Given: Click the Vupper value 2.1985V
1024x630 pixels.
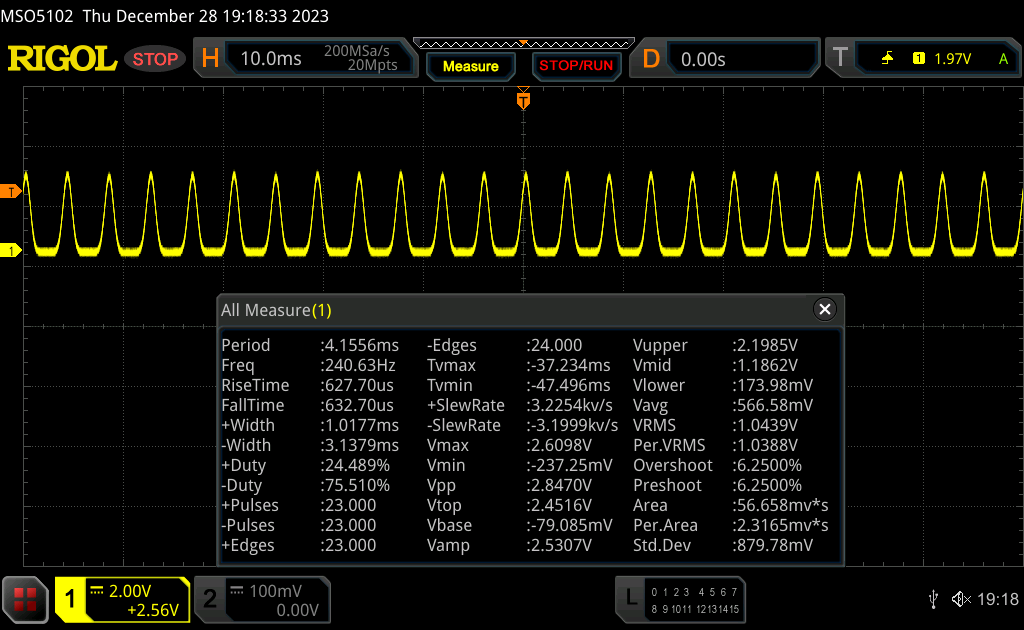Looking at the screenshot, I should tap(765, 345).
